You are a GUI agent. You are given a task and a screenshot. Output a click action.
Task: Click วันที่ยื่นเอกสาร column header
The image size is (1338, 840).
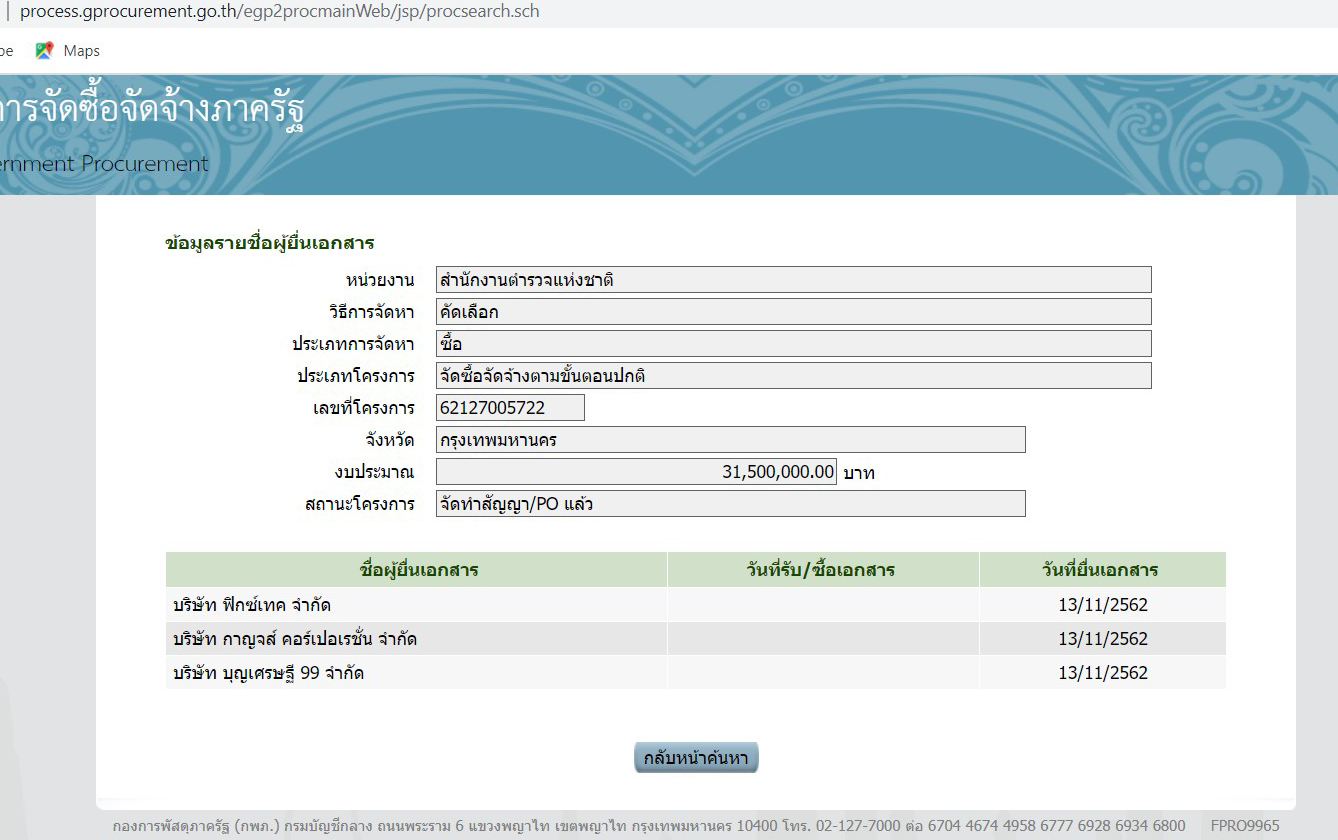1101,570
